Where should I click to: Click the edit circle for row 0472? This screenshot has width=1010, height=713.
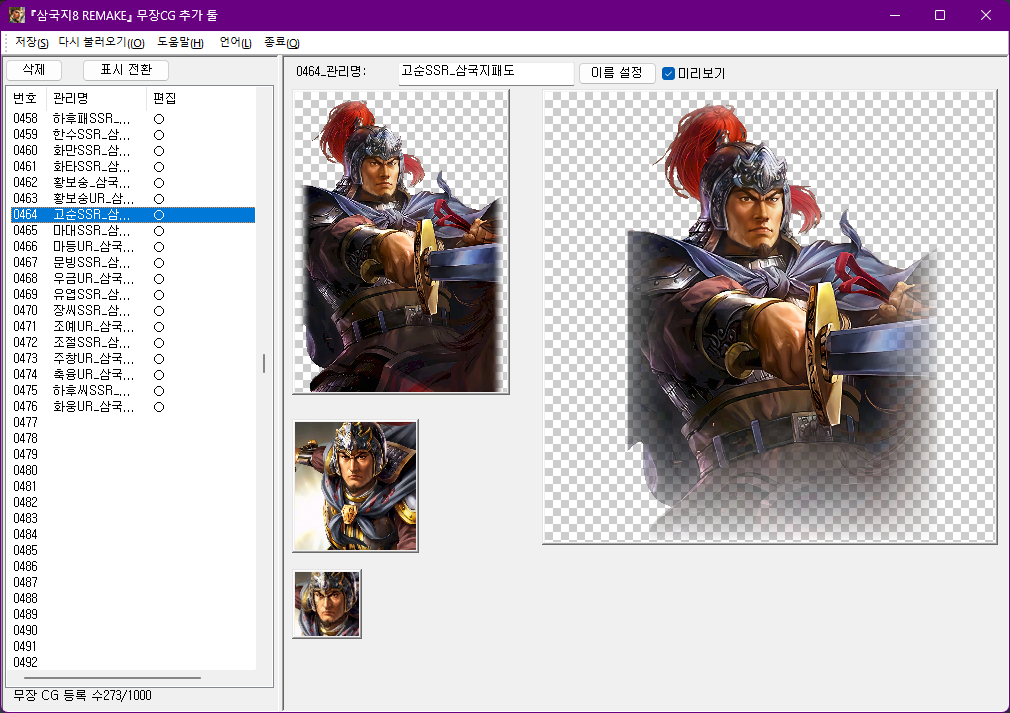159,343
